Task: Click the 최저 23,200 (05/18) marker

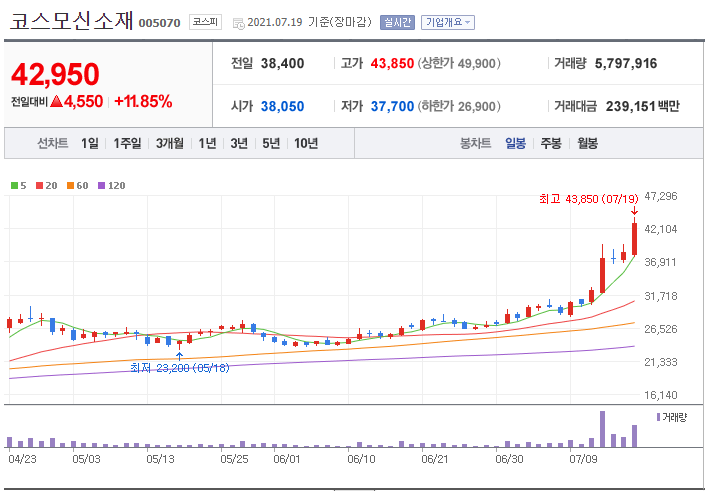Action: tap(180, 368)
